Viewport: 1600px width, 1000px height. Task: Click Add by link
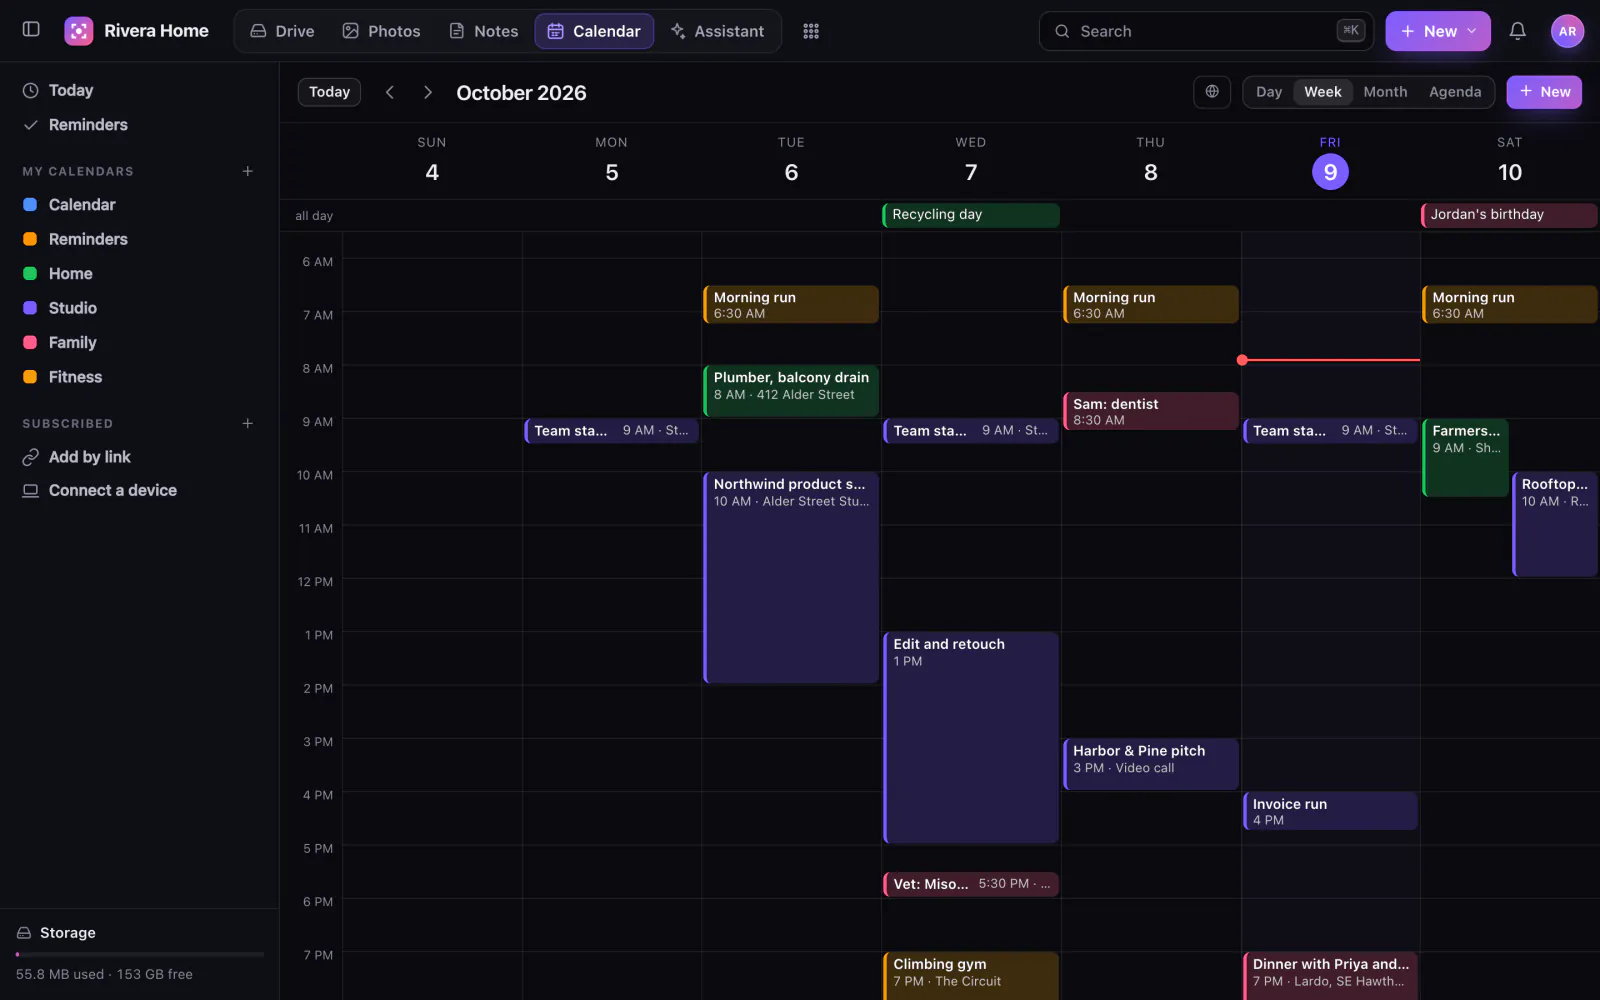coord(139,457)
